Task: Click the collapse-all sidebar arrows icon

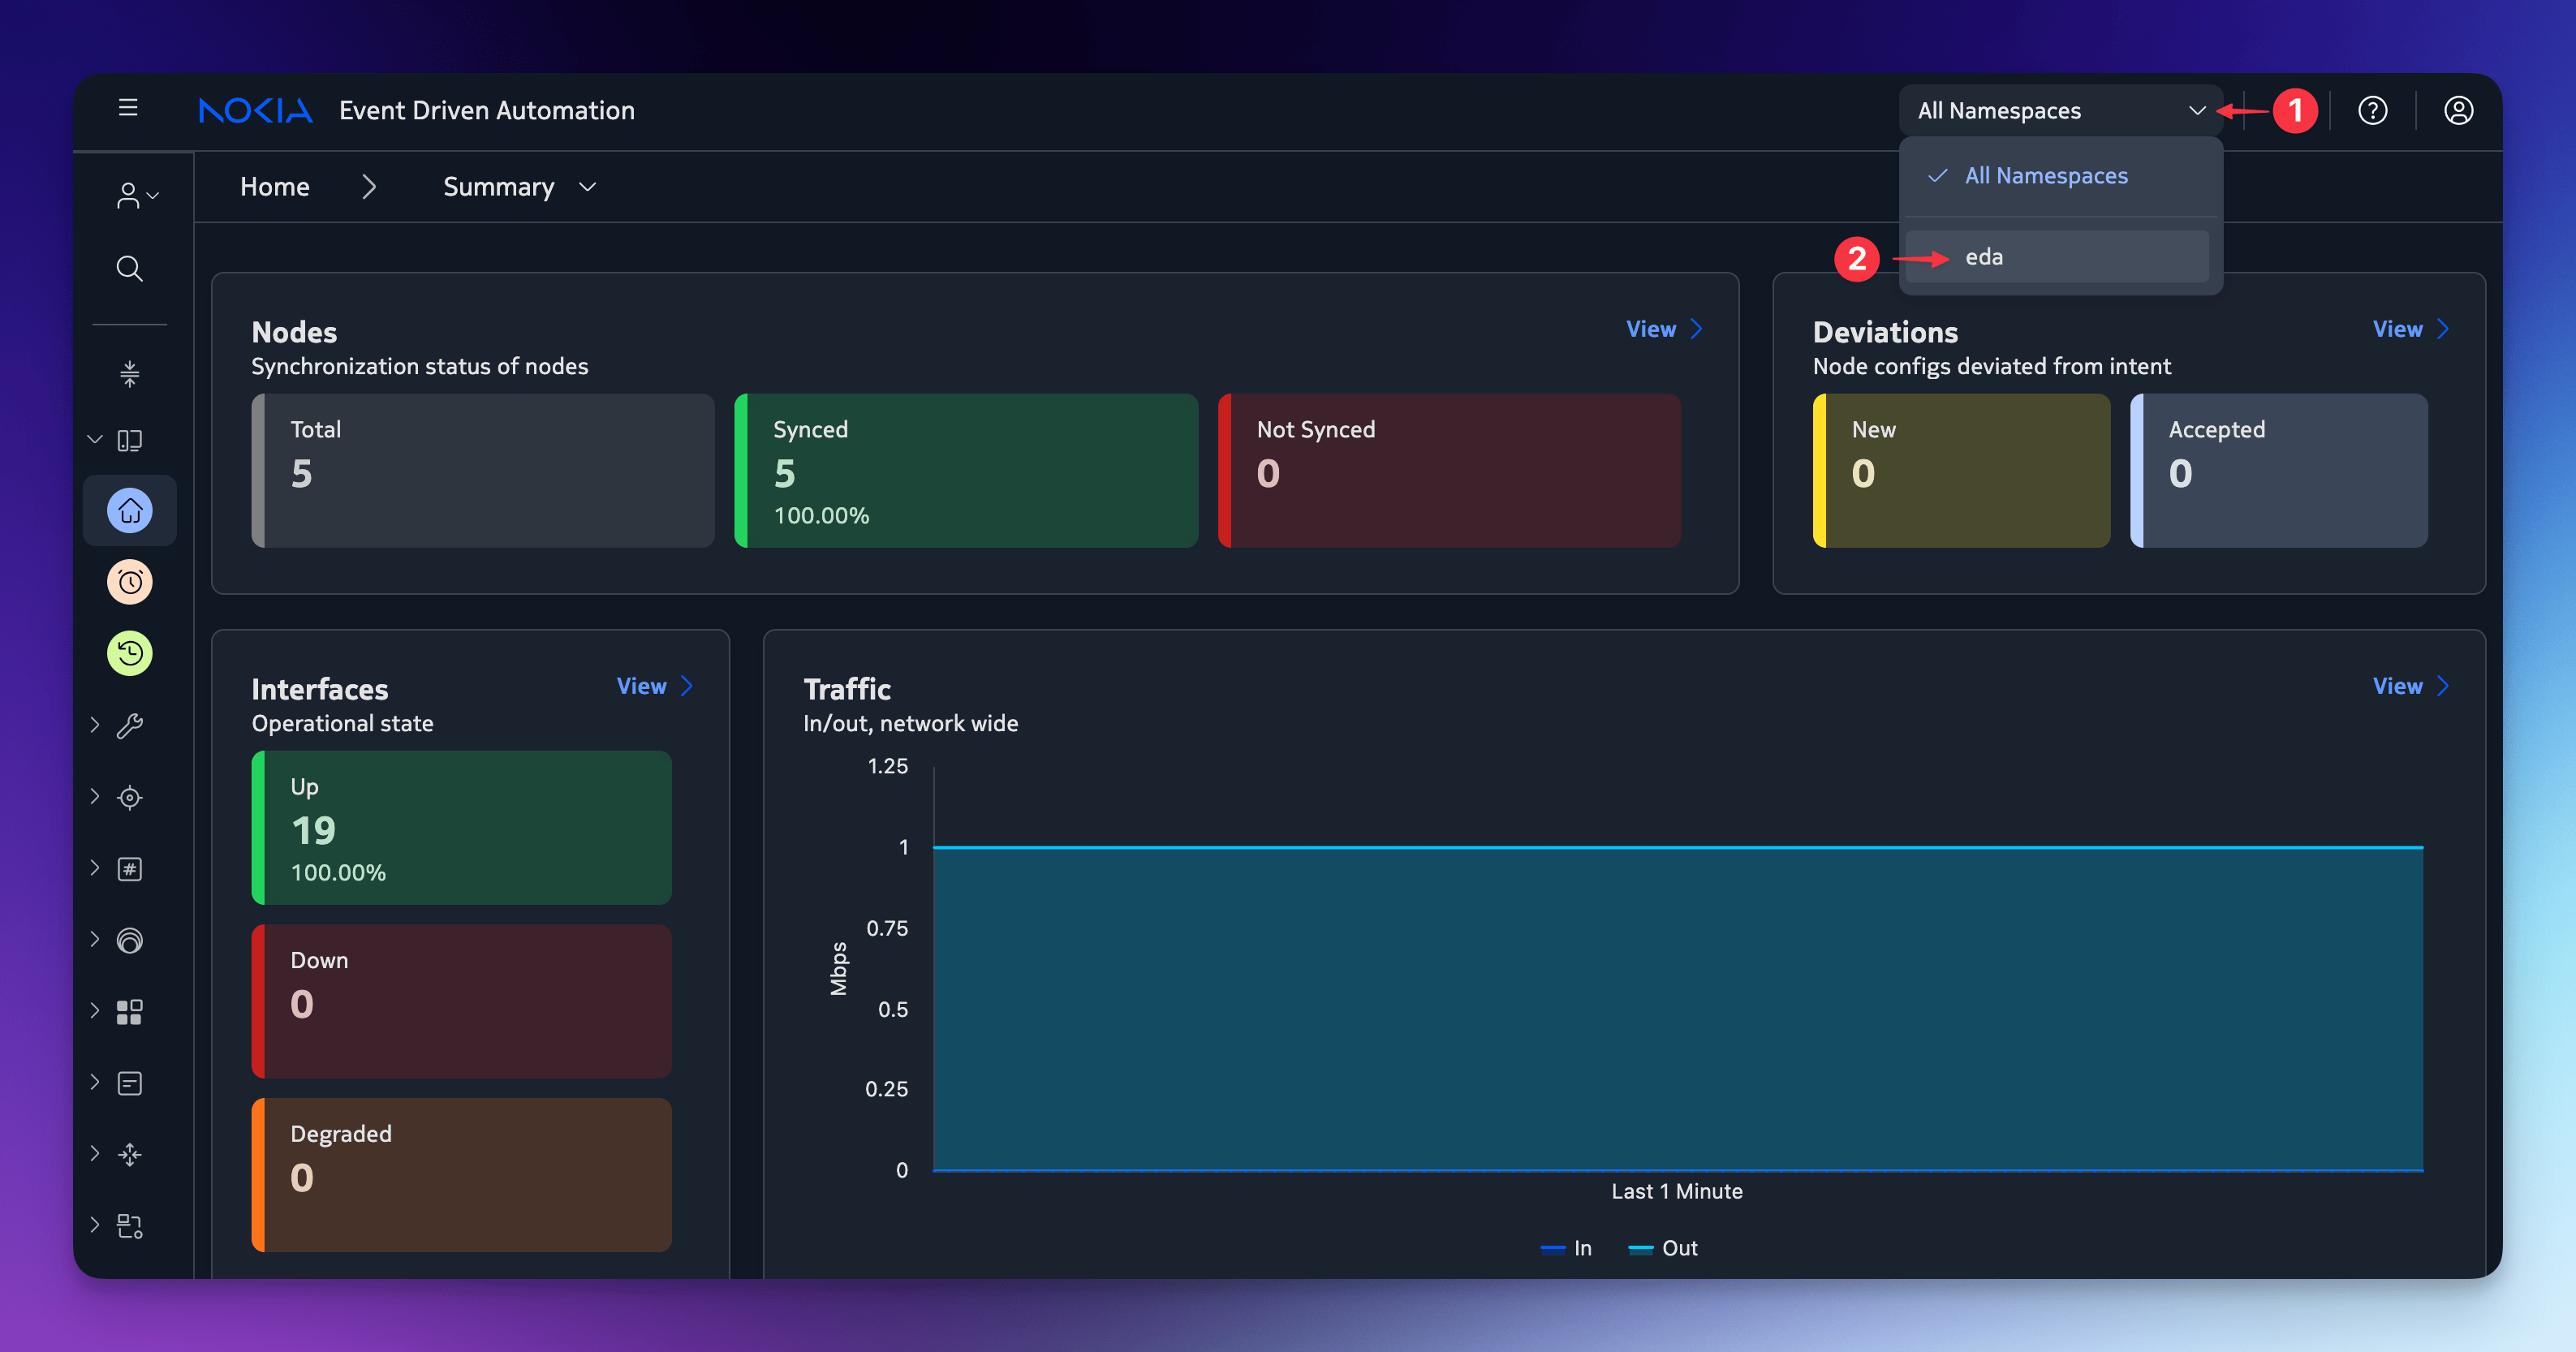Action: point(129,374)
